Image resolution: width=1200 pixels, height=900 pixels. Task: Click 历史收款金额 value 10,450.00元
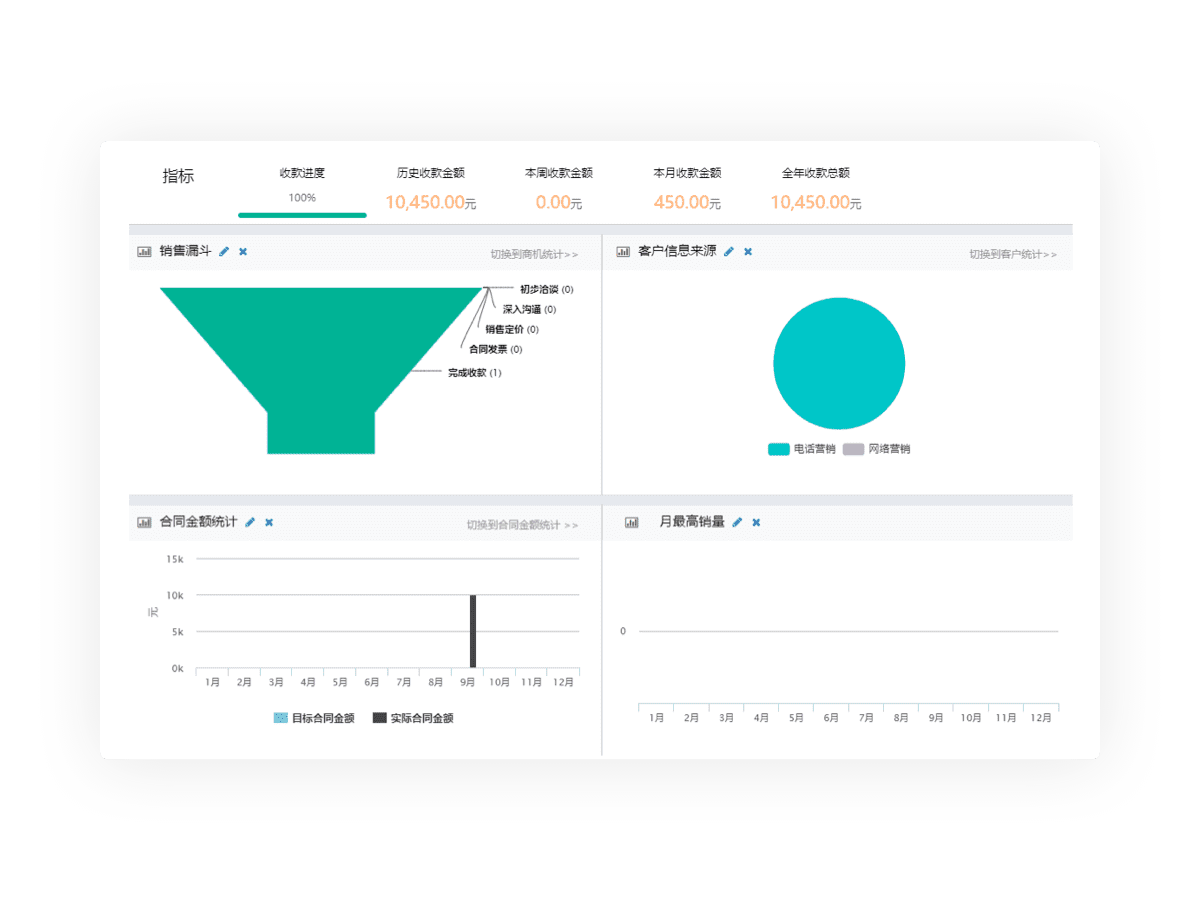(x=430, y=202)
